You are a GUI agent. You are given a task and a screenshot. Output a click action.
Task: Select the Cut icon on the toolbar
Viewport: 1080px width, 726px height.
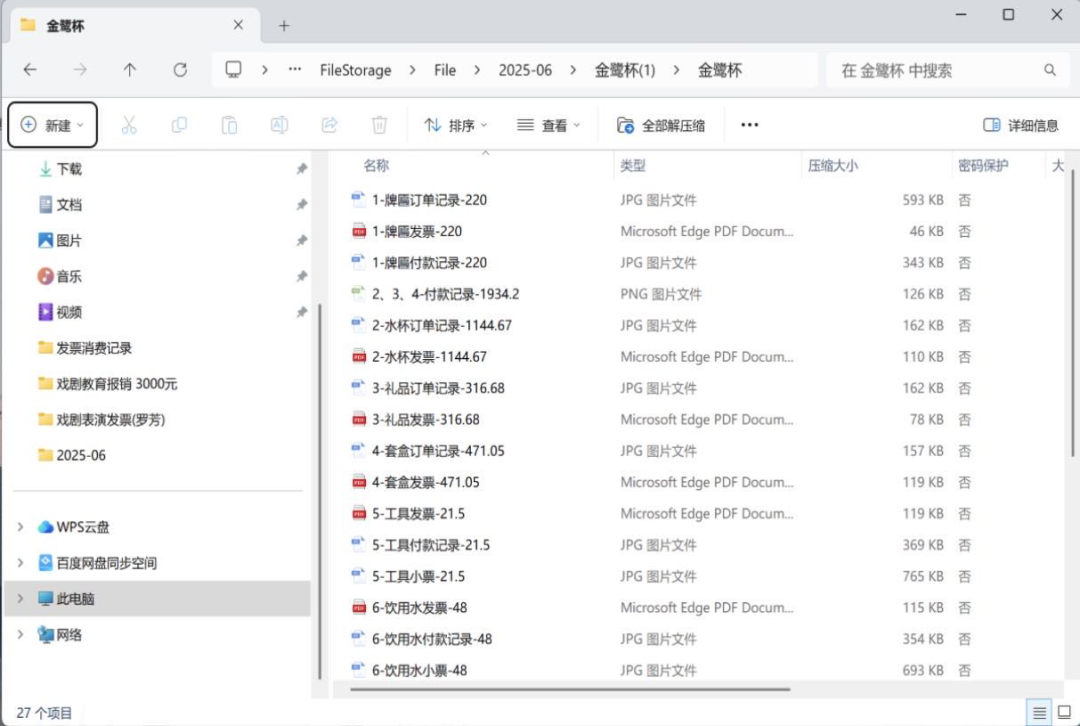129,124
